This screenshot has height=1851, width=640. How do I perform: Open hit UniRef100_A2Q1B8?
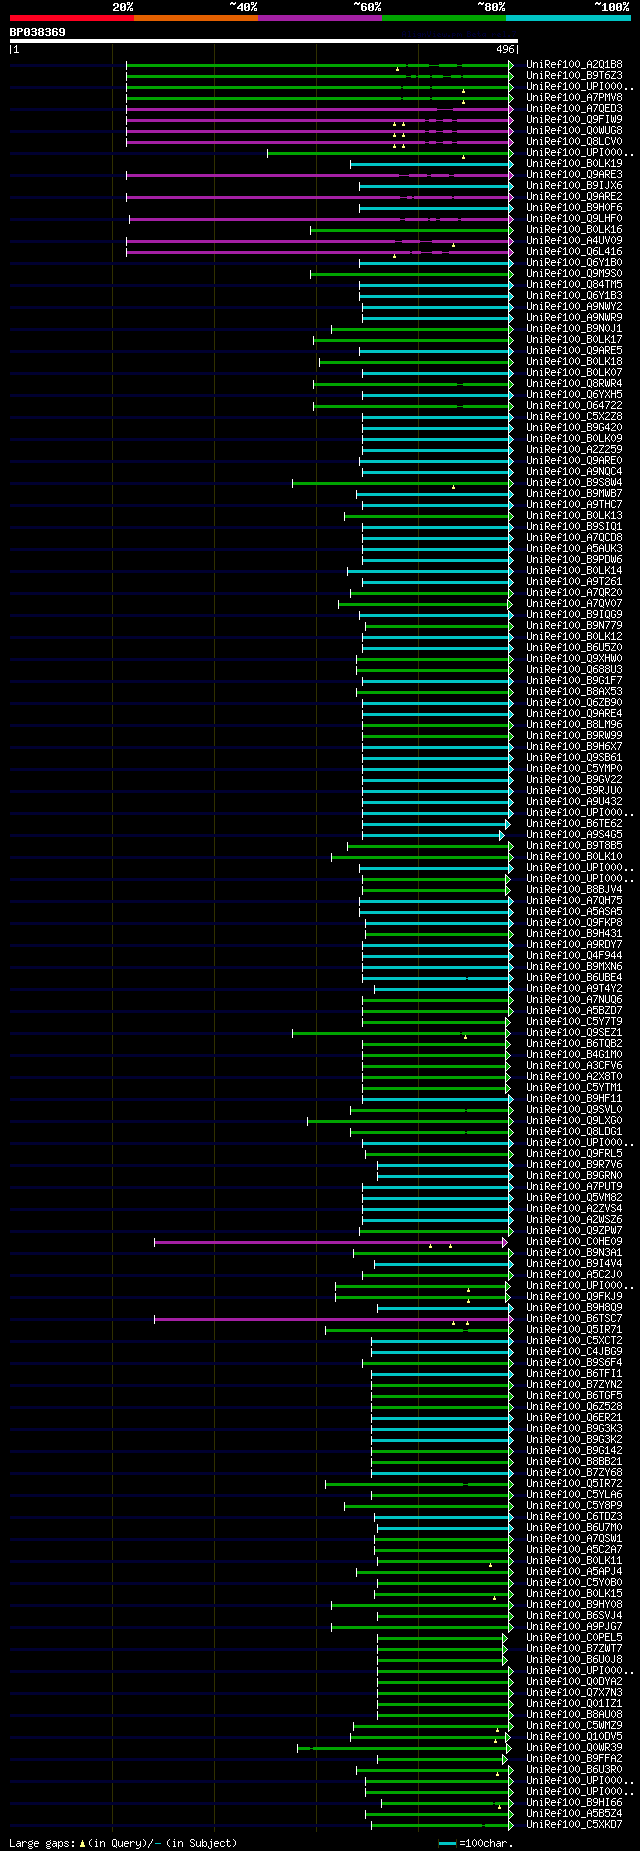click(574, 65)
